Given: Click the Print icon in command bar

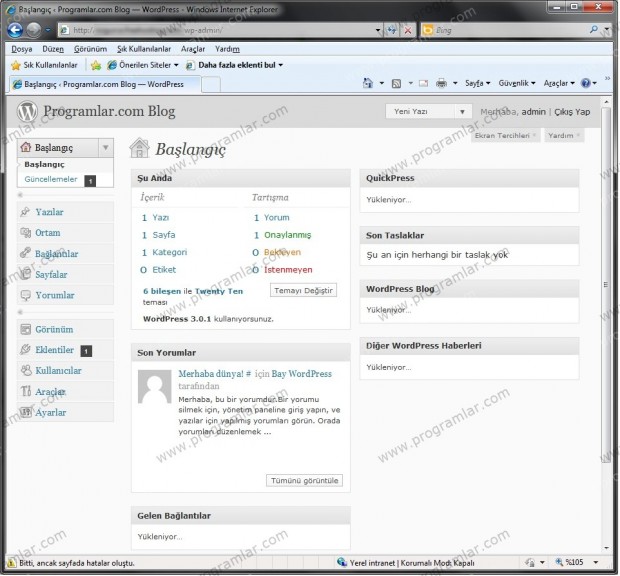Looking at the screenshot, I should point(441,83).
